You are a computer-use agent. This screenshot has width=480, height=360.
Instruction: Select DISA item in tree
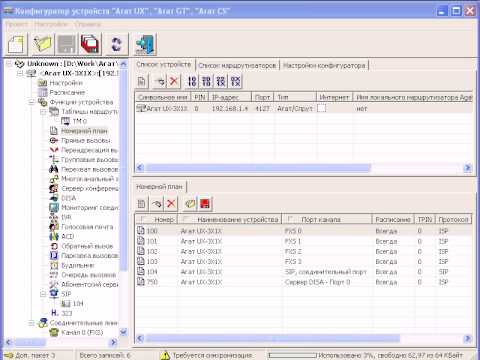pyautogui.click(x=69, y=198)
